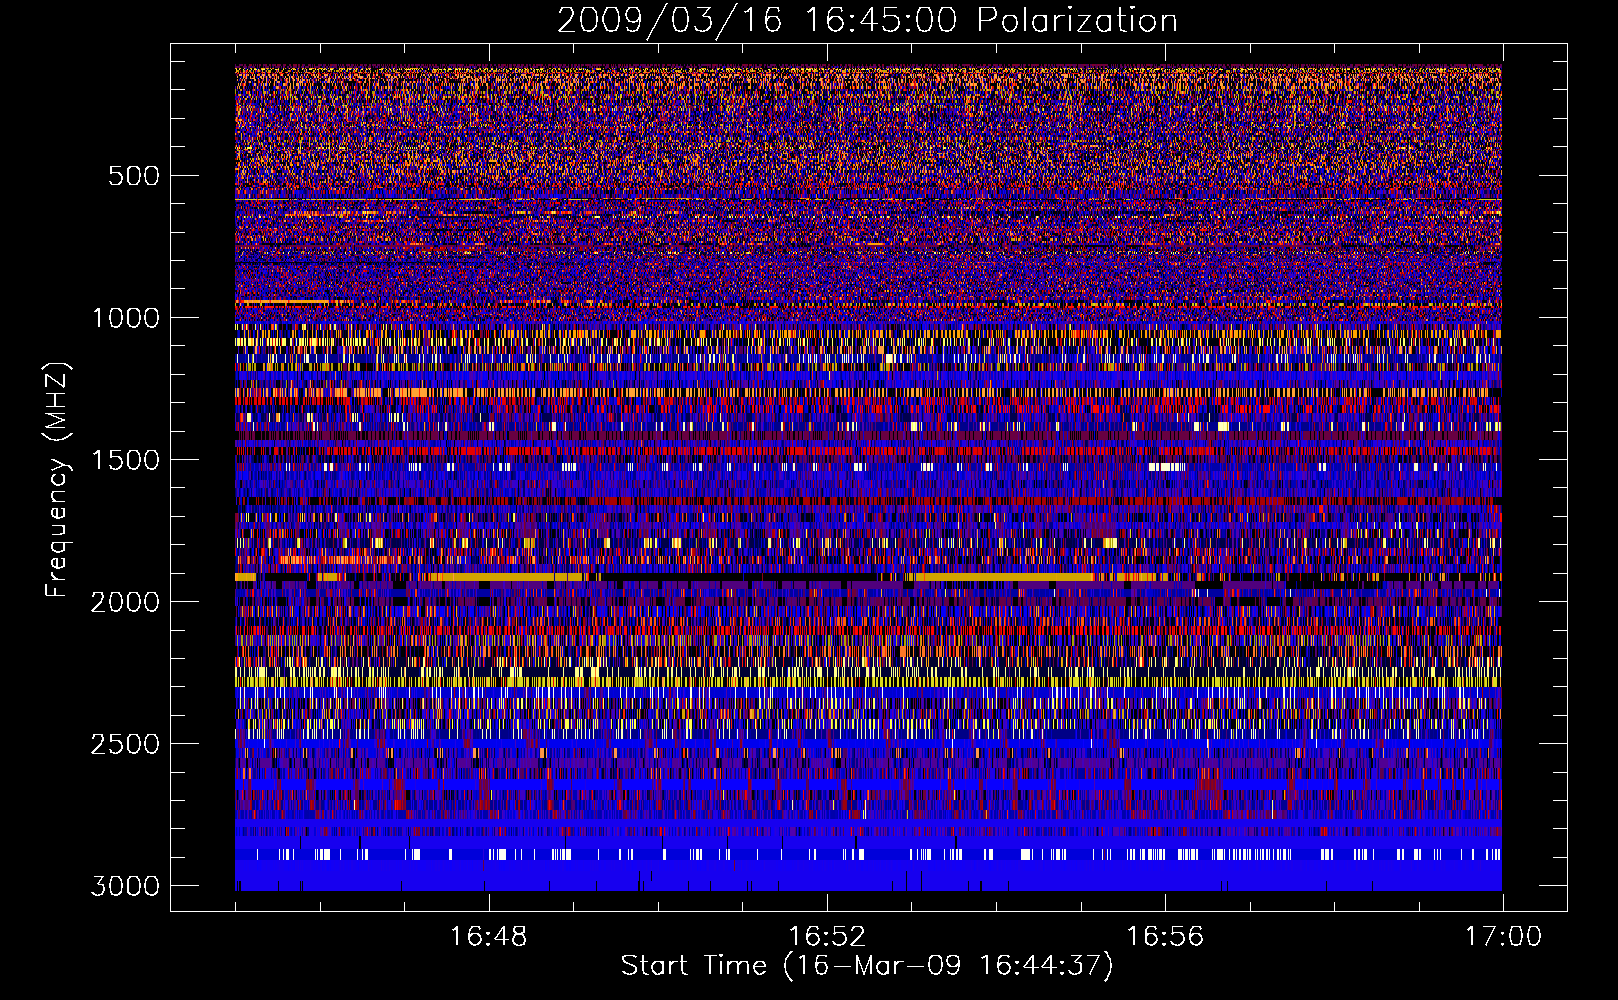Viewport: 1618px width, 1000px height.
Task: Click the solid blue band at 3000 MHz
Action: (x=868, y=877)
